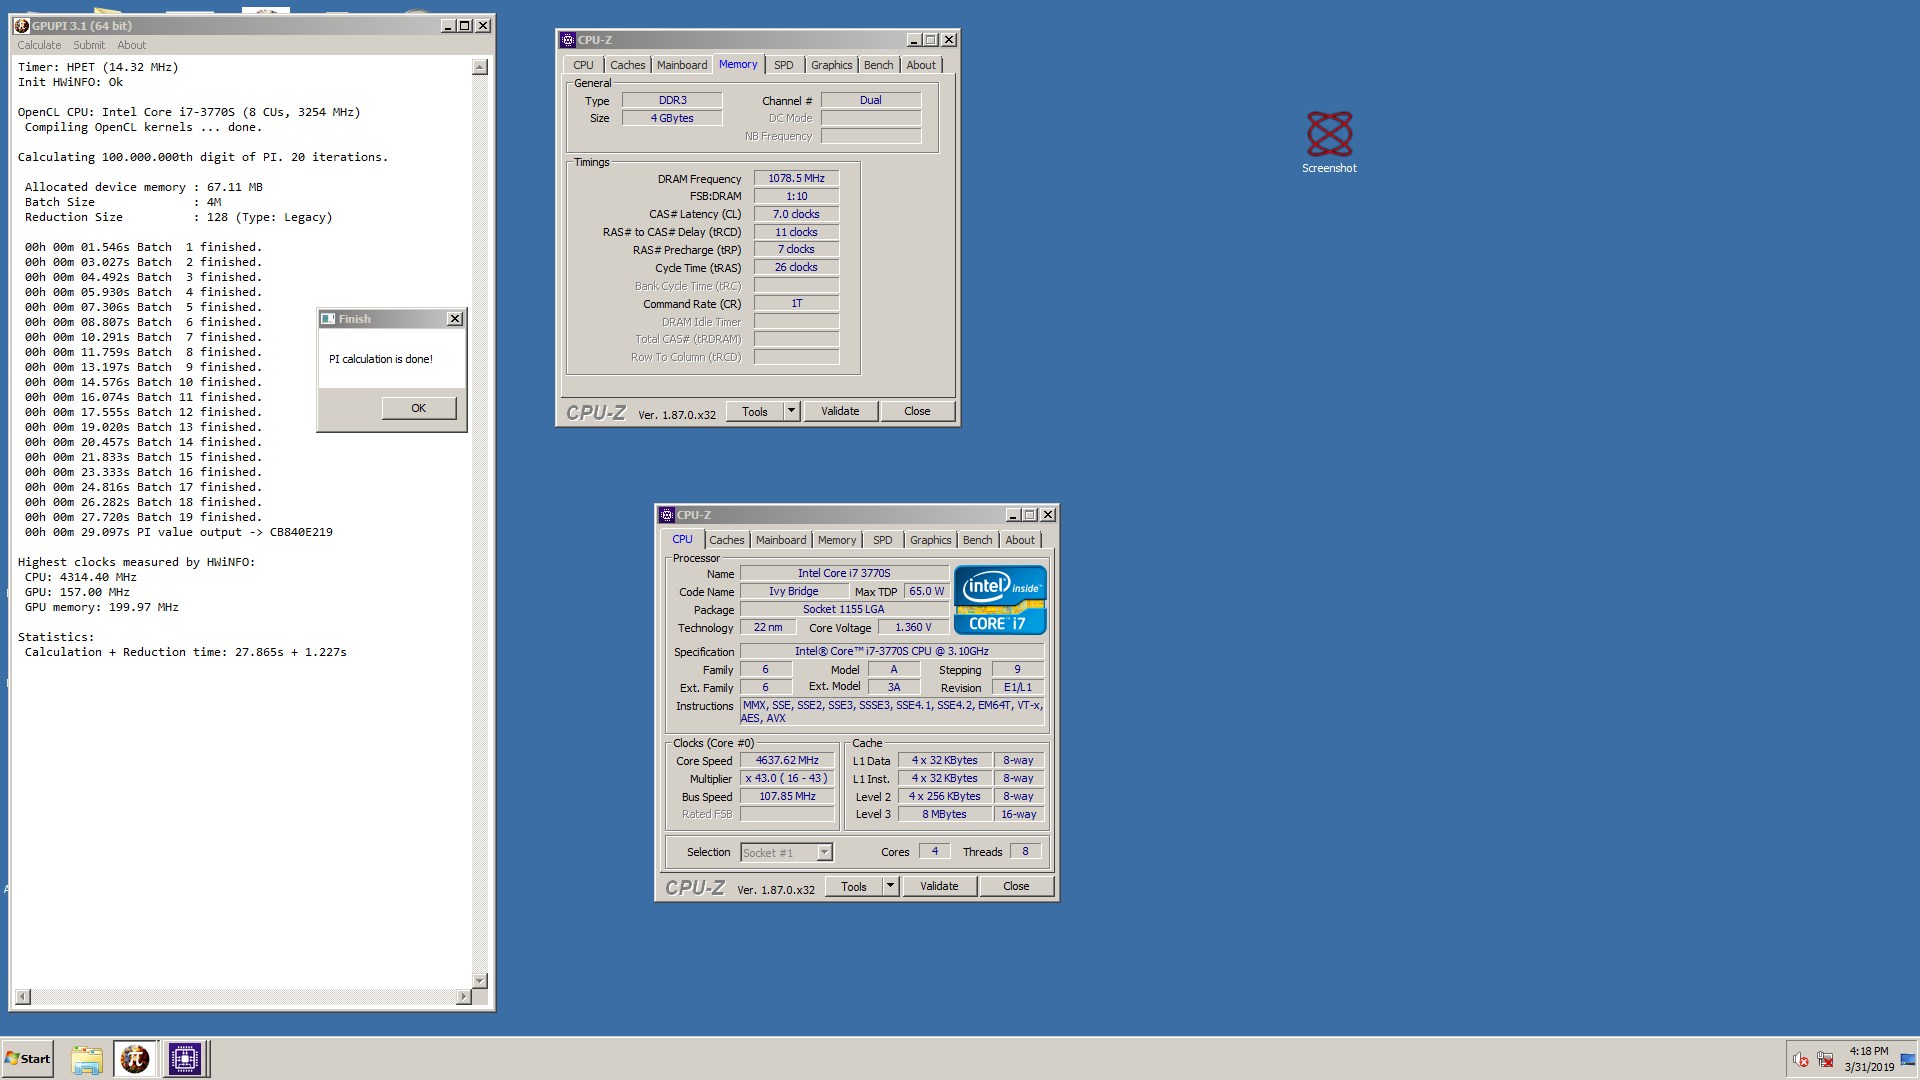Open Bench tab in lower CPU-Z window
Image resolution: width=1920 pixels, height=1080 pixels.
click(978, 540)
